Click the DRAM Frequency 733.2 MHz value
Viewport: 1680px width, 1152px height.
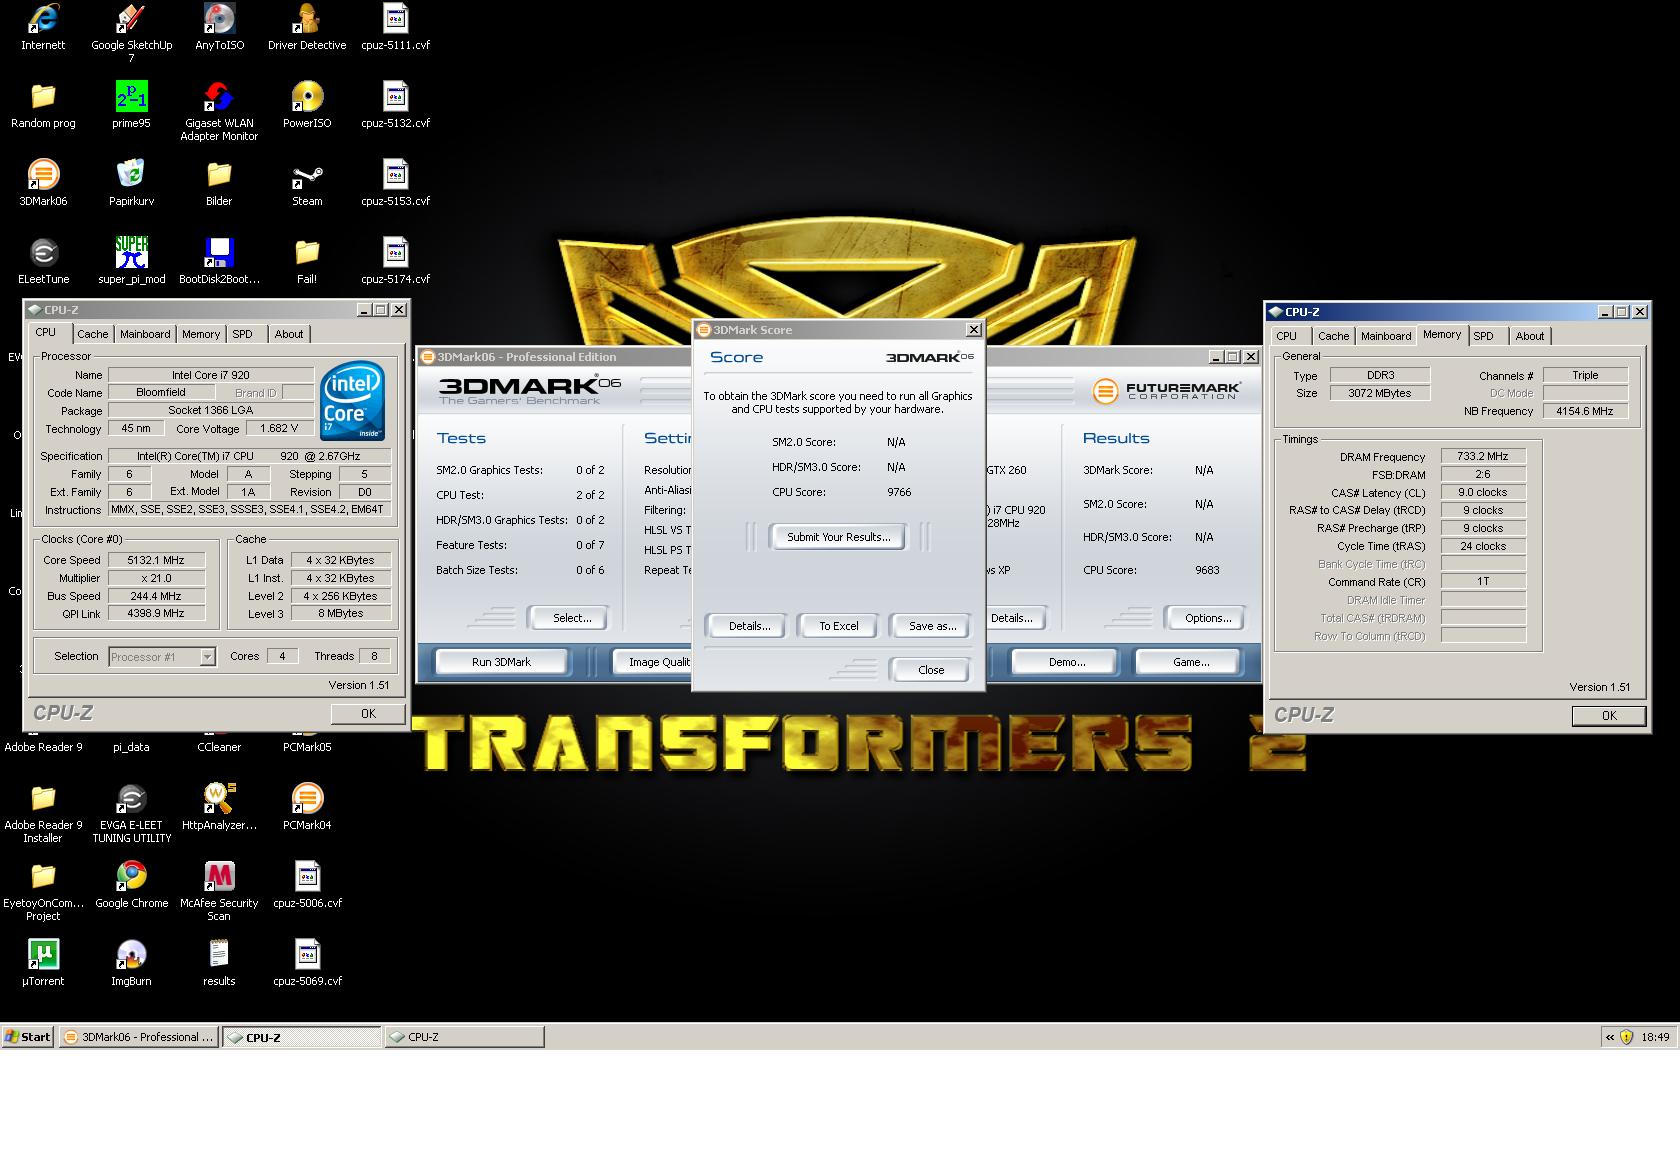click(1483, 456)
